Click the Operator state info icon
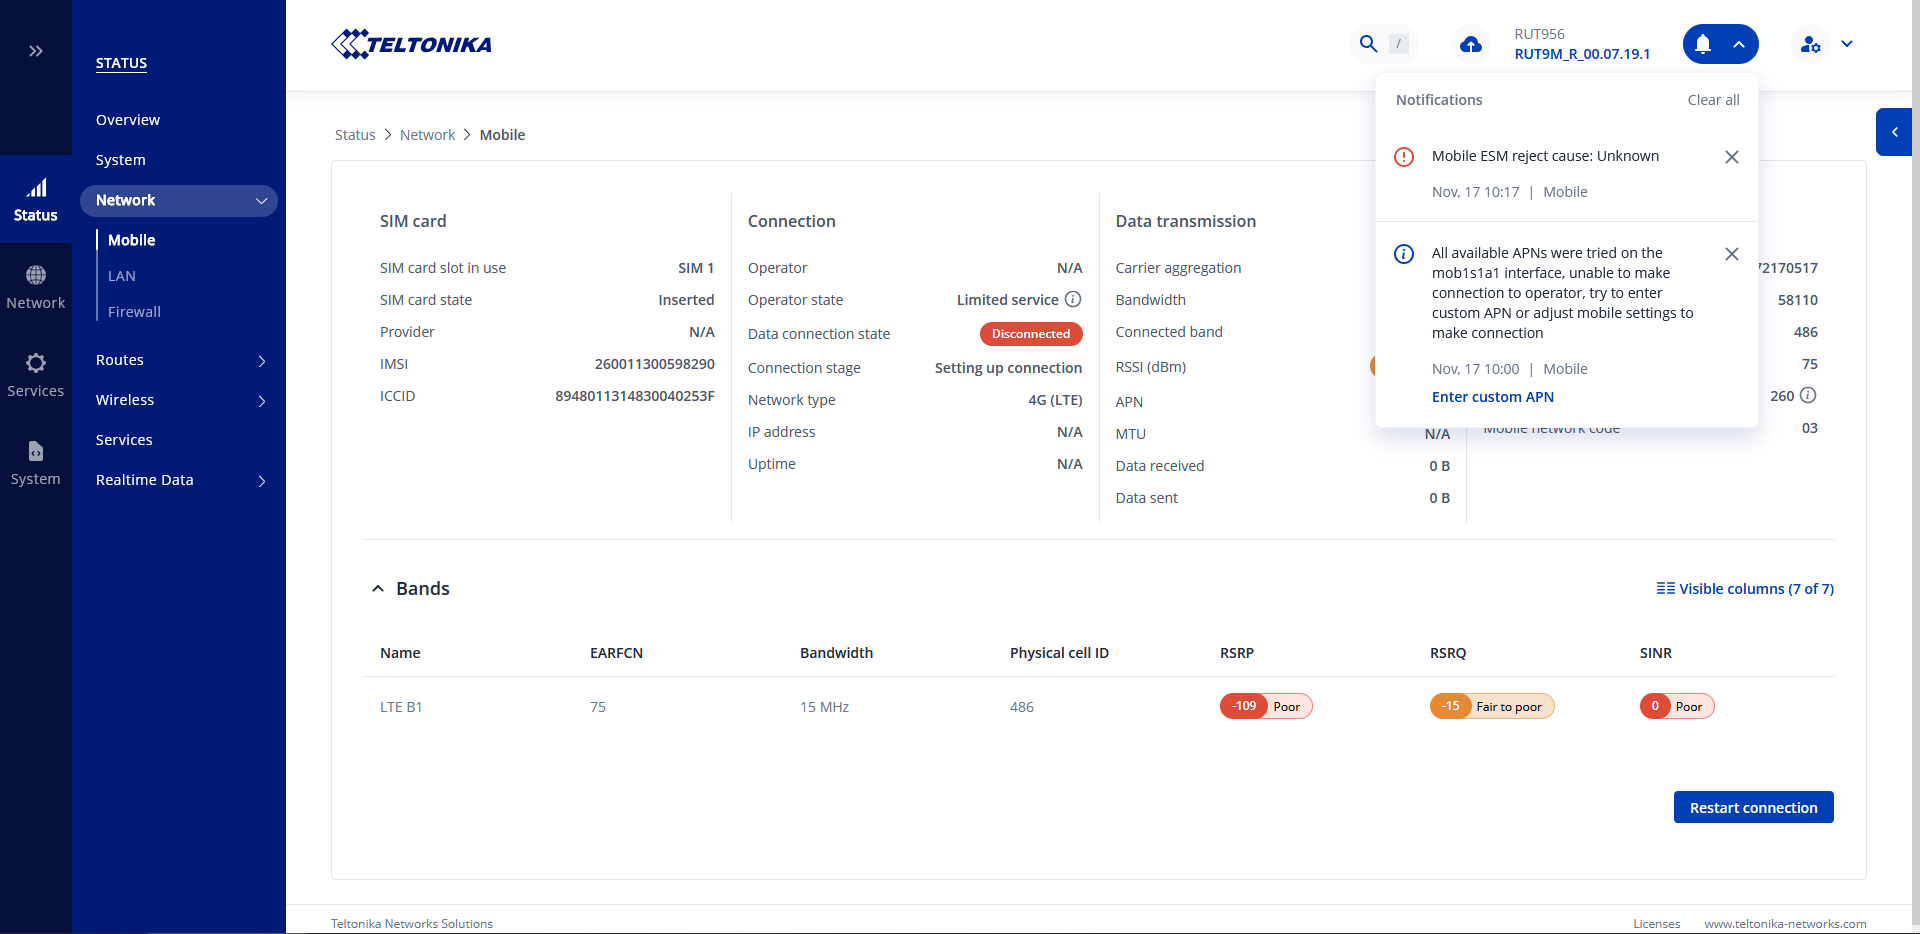Screen dimensions: 1920x934 pyautogui.click(x=1073, y=299)
